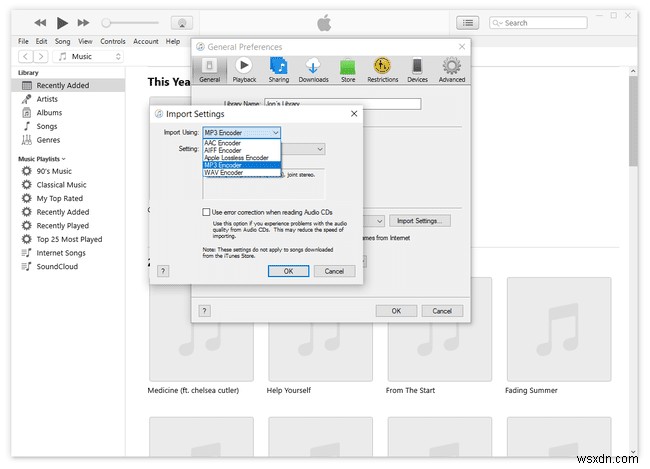650x469 pixels.
Task: Open the Fading Summer album thumbnail
Action: point(559,330)
